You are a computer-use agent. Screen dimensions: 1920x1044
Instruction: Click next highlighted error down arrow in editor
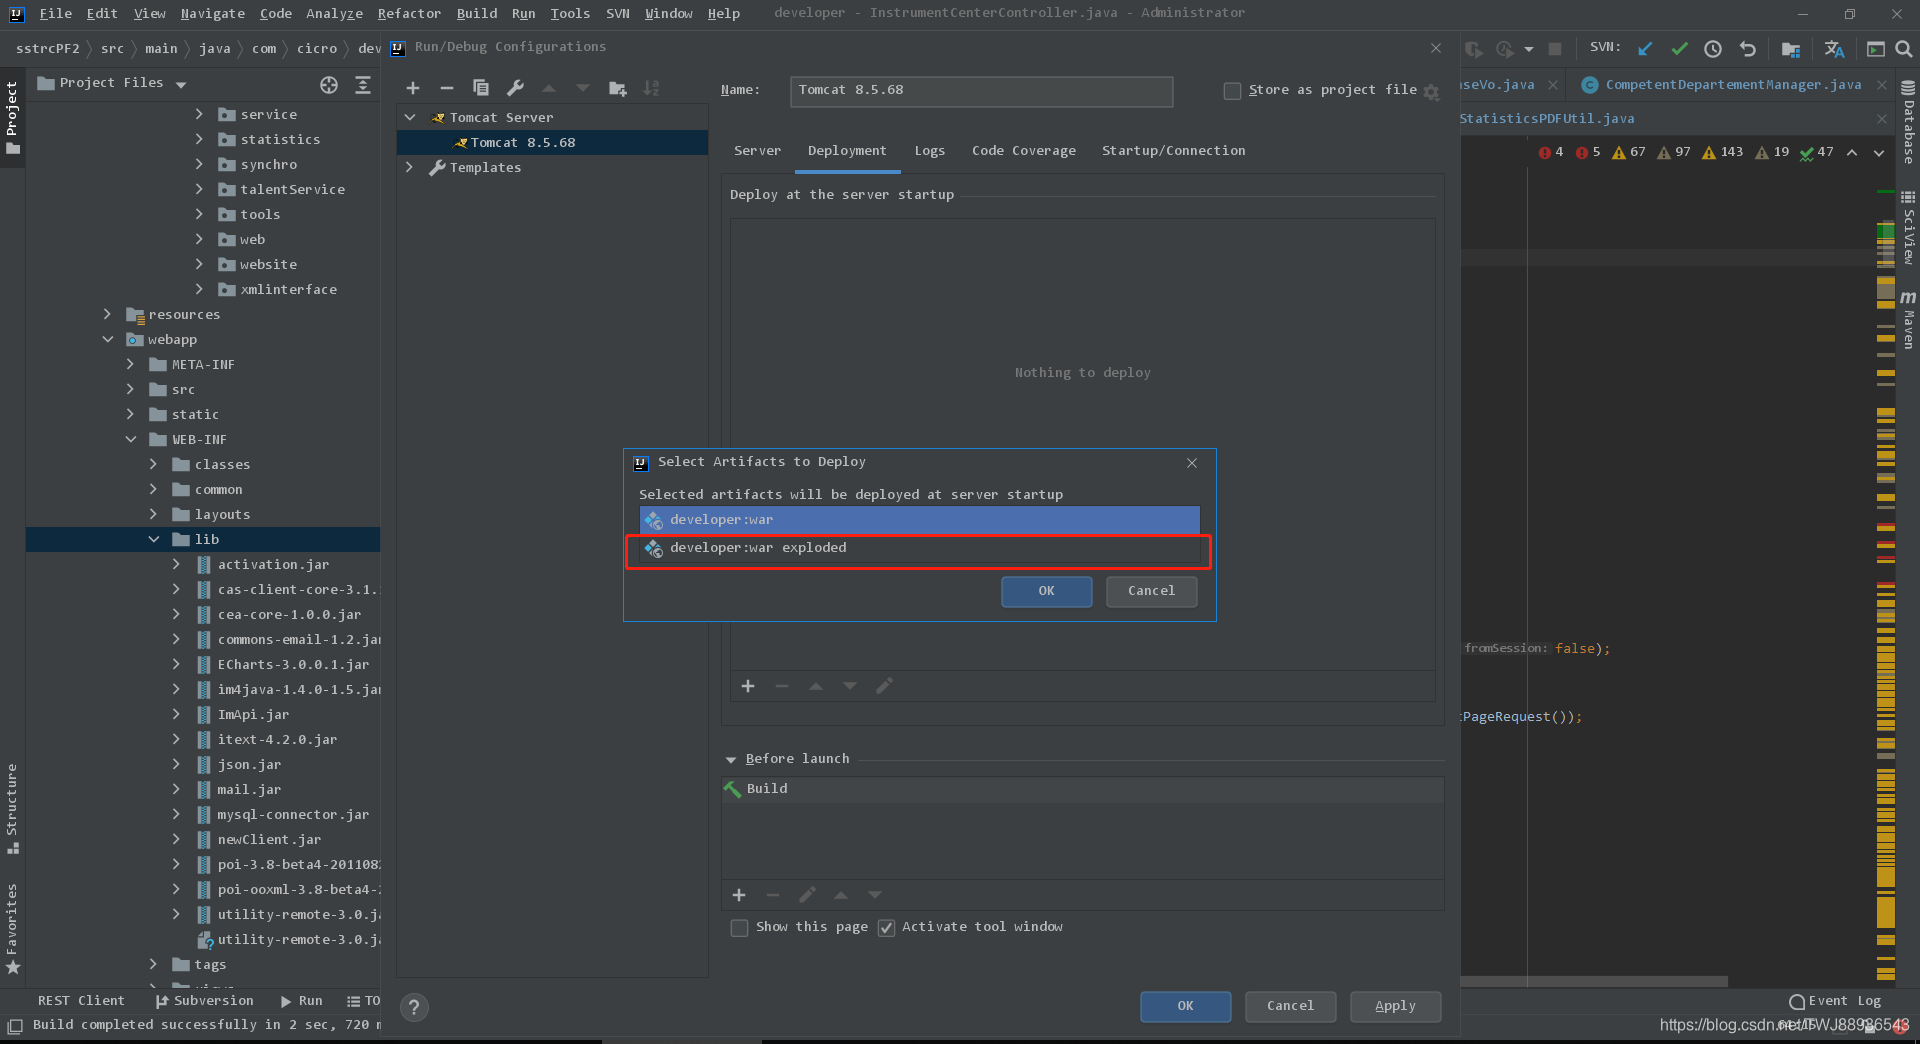pyautogui.click(x=1879, y=153)
